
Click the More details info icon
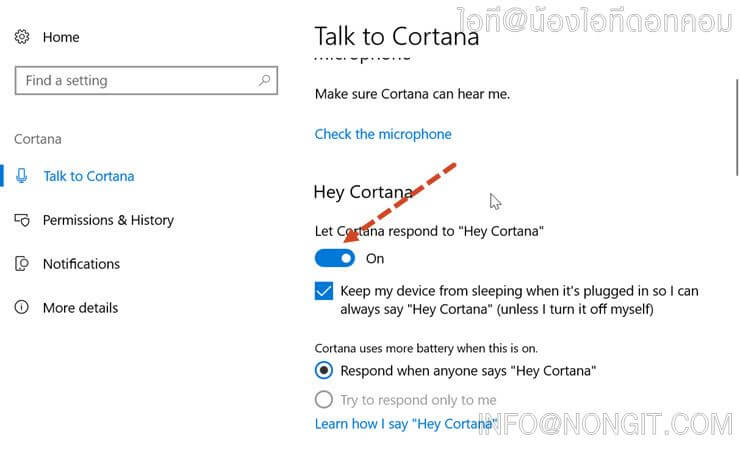coord(22,308)
